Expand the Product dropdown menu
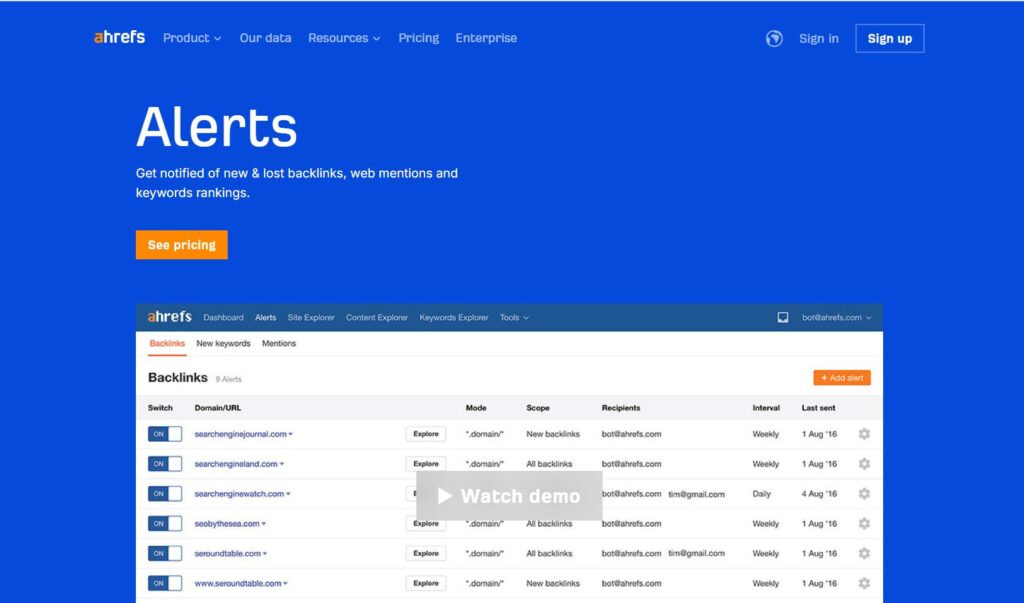Image resolution: width=1024 pixels, height=603 pixels. [191, 38]
